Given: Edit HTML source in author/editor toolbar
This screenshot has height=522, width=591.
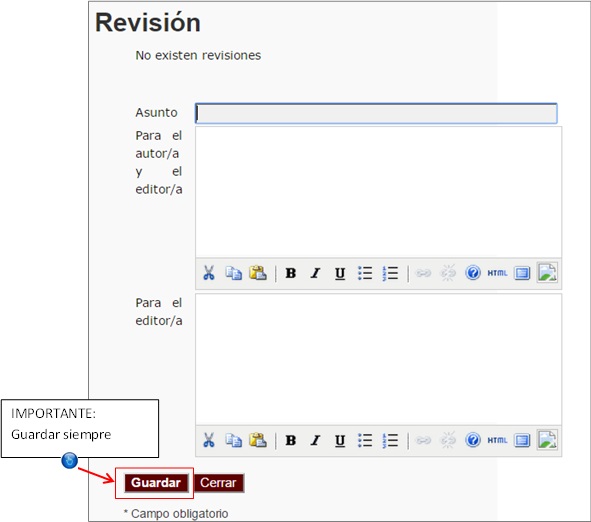Looking at the screenshot, I should [497, 273].
